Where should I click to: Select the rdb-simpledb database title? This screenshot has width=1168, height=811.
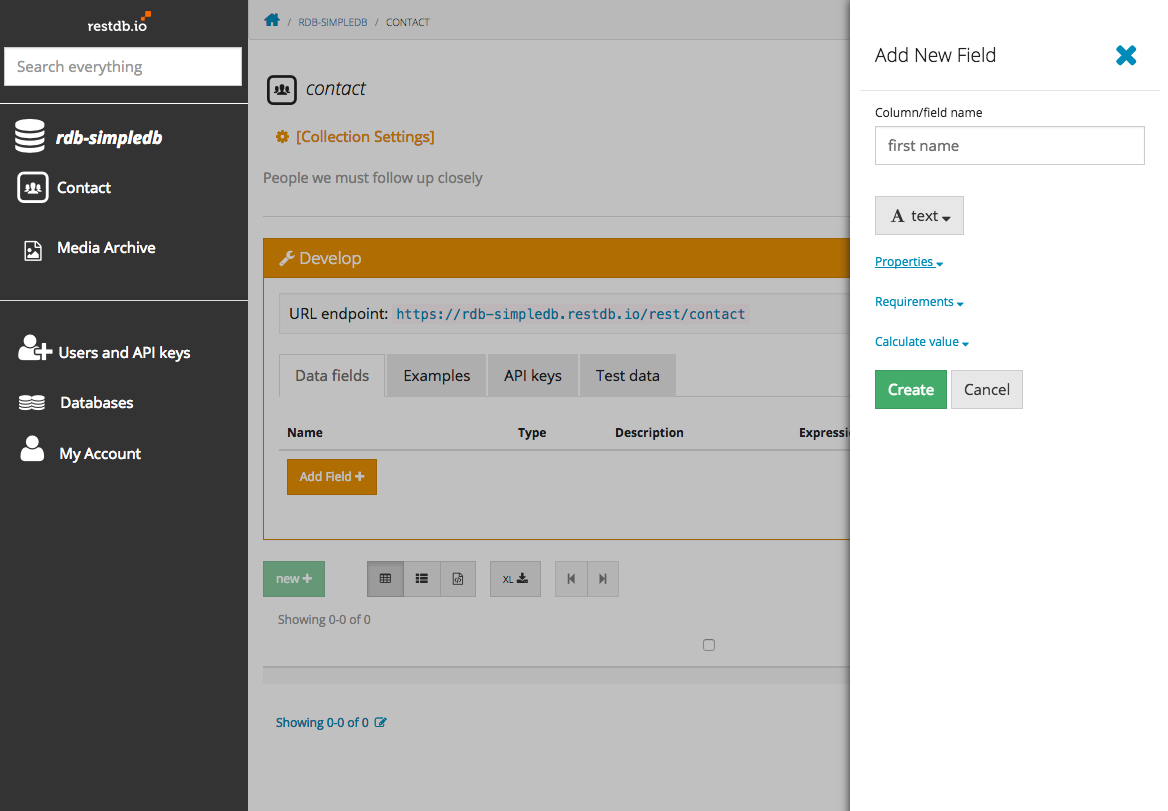tap(110, 138)
